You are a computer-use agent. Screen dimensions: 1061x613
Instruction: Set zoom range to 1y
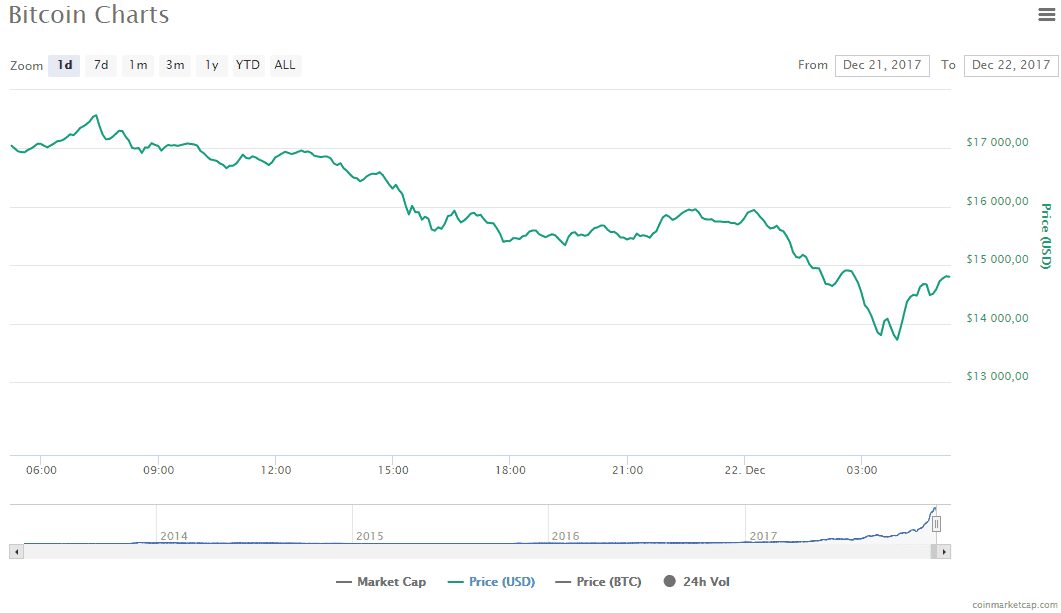coord(212,65)
